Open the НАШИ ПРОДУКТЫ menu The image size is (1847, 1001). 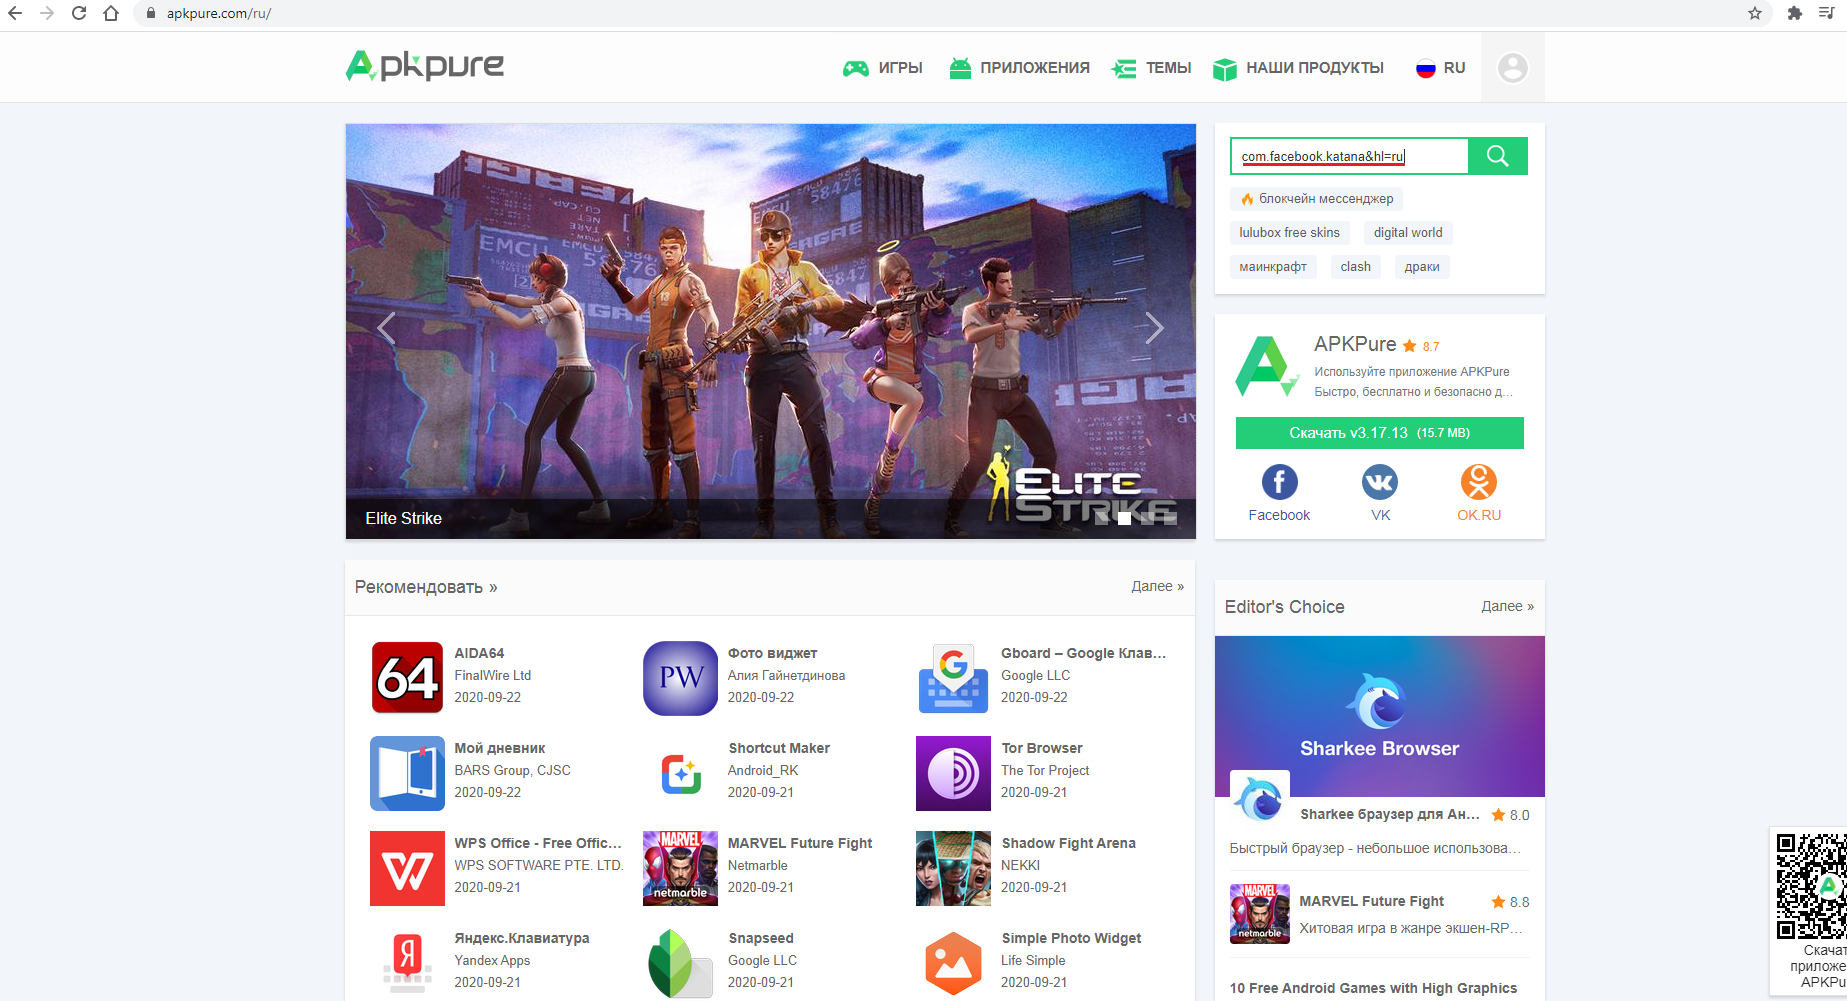click(1298, 68)
